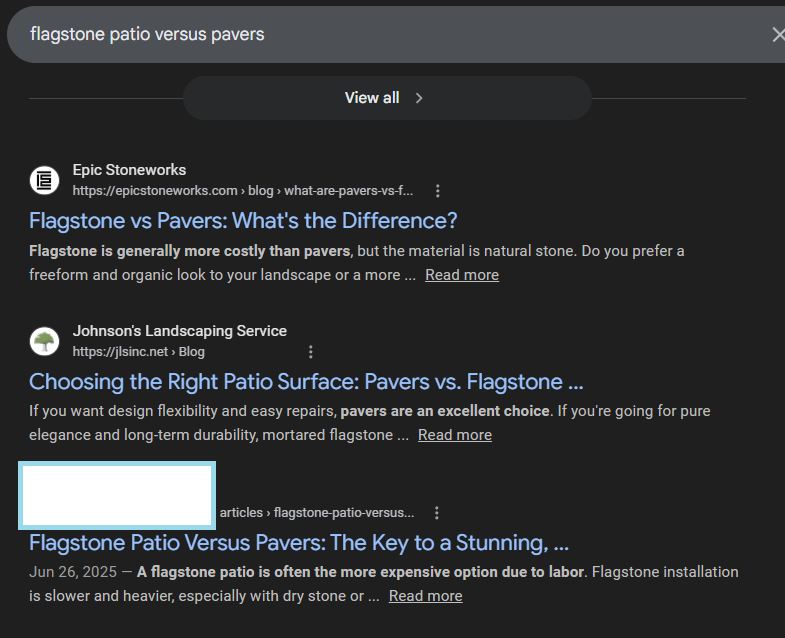Click Read more under Johnson's Landscaping snippet
785x638 pixels.
(454, 435)
